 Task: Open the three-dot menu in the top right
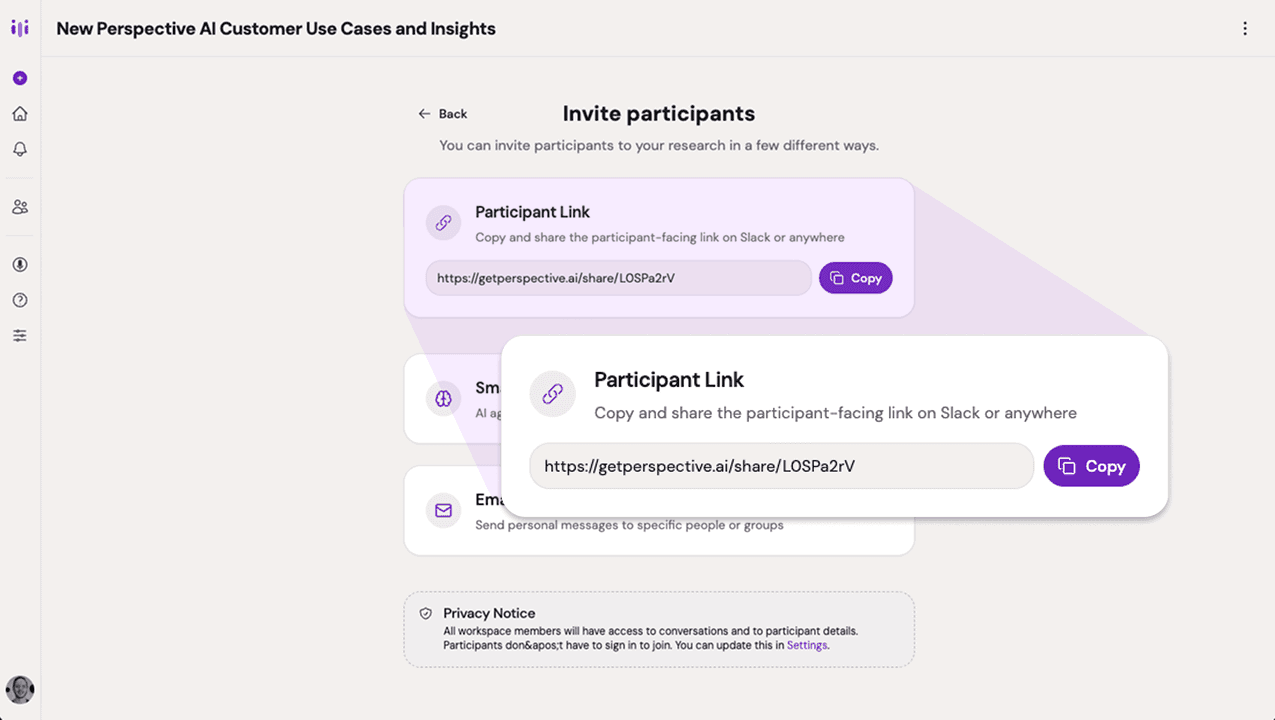tap(1245, 28)
